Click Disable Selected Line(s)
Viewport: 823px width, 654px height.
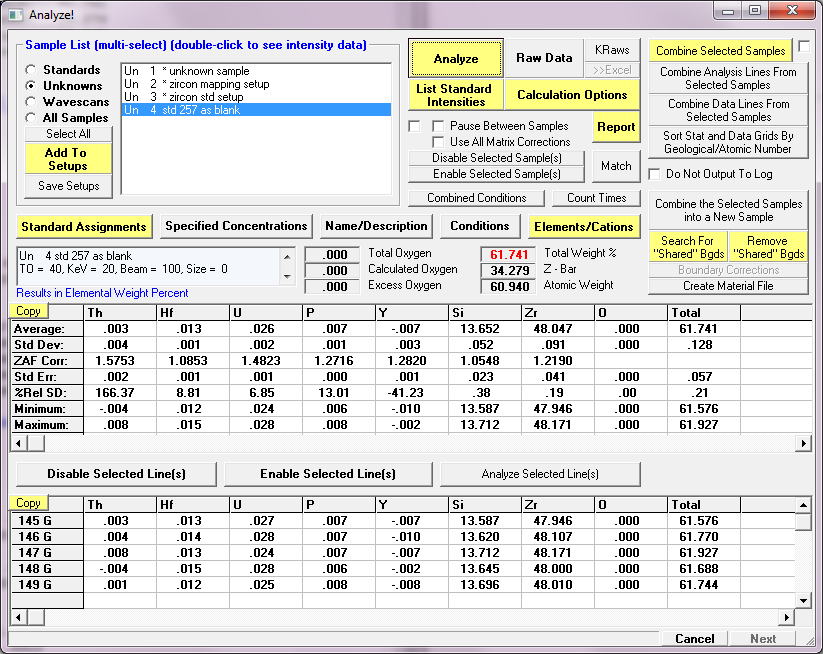pos(116,473)
